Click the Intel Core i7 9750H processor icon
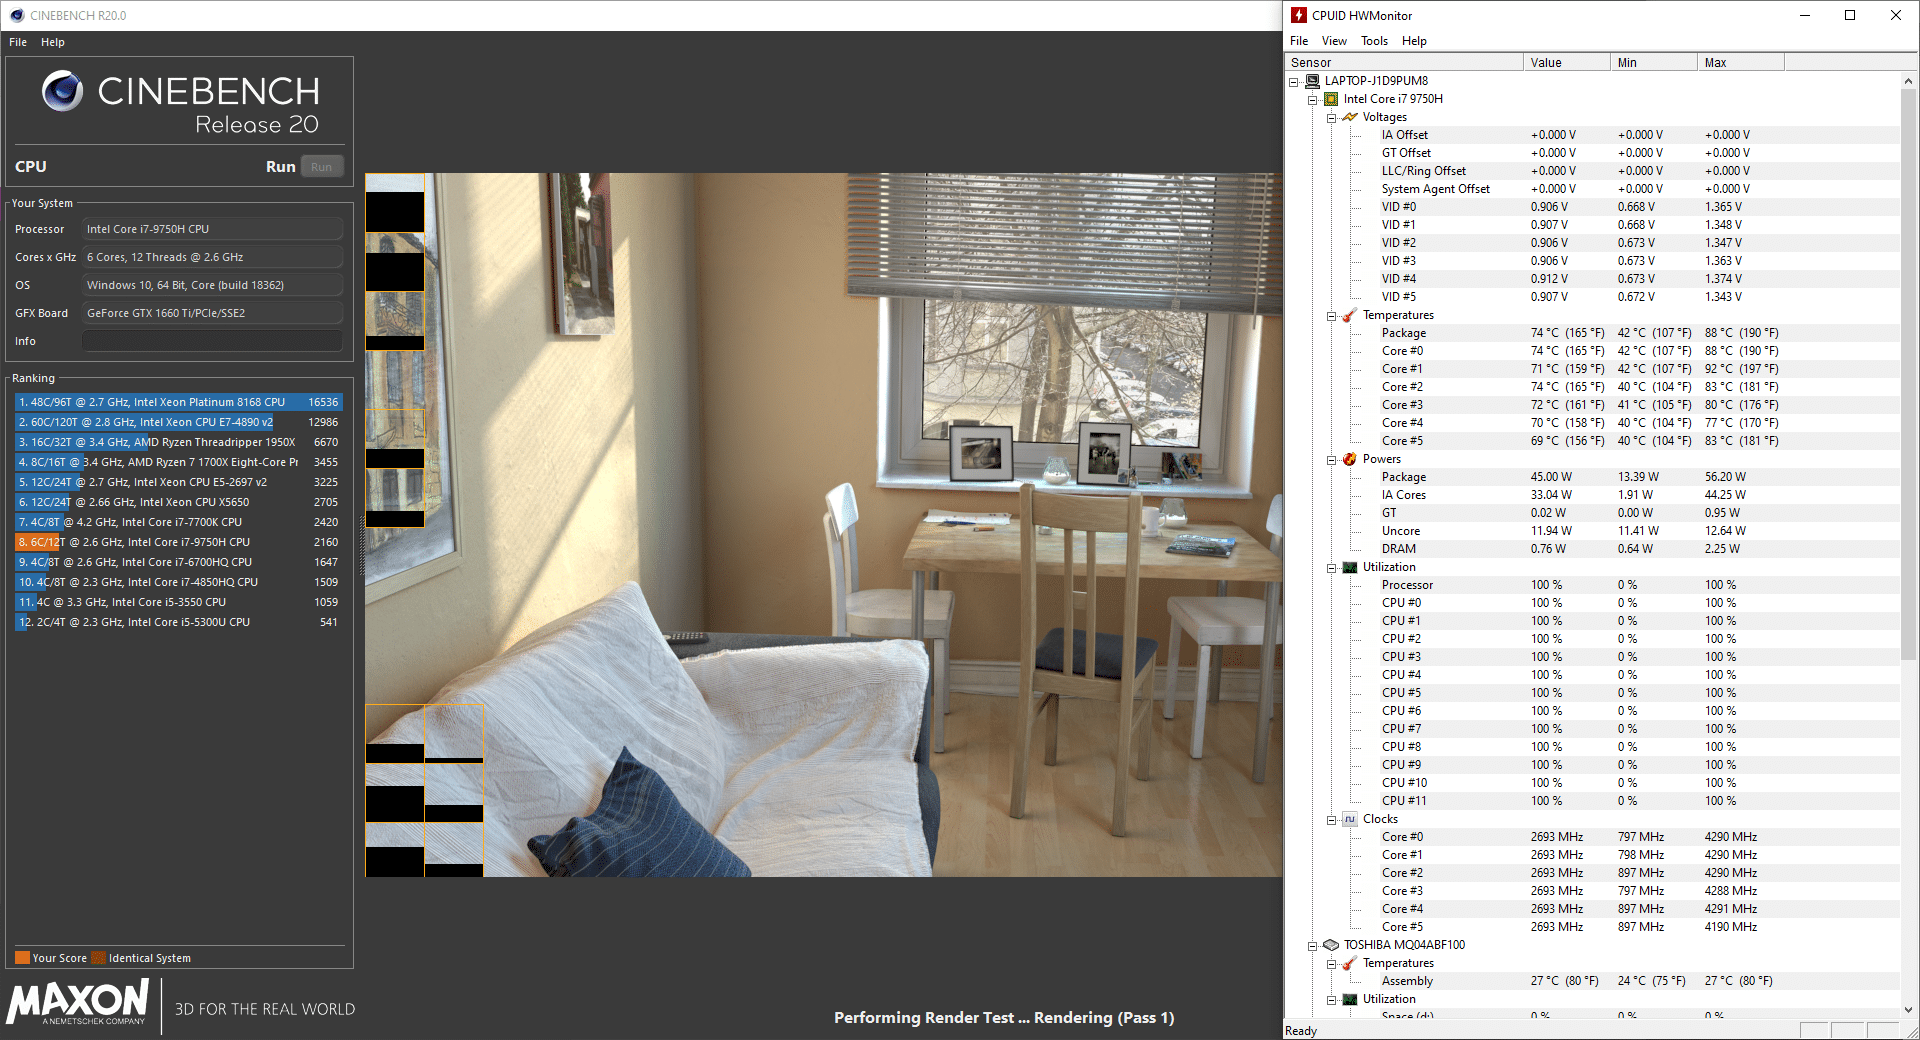 pos(1331,99)
